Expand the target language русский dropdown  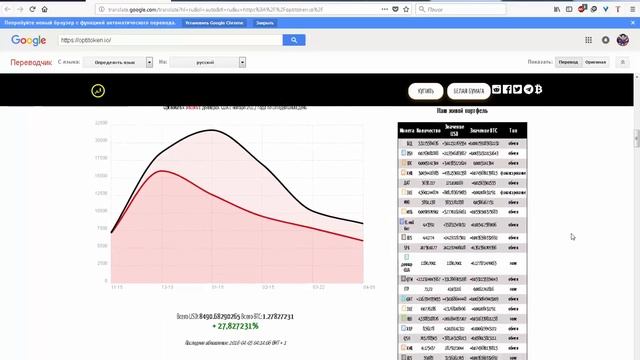[208, 62]
